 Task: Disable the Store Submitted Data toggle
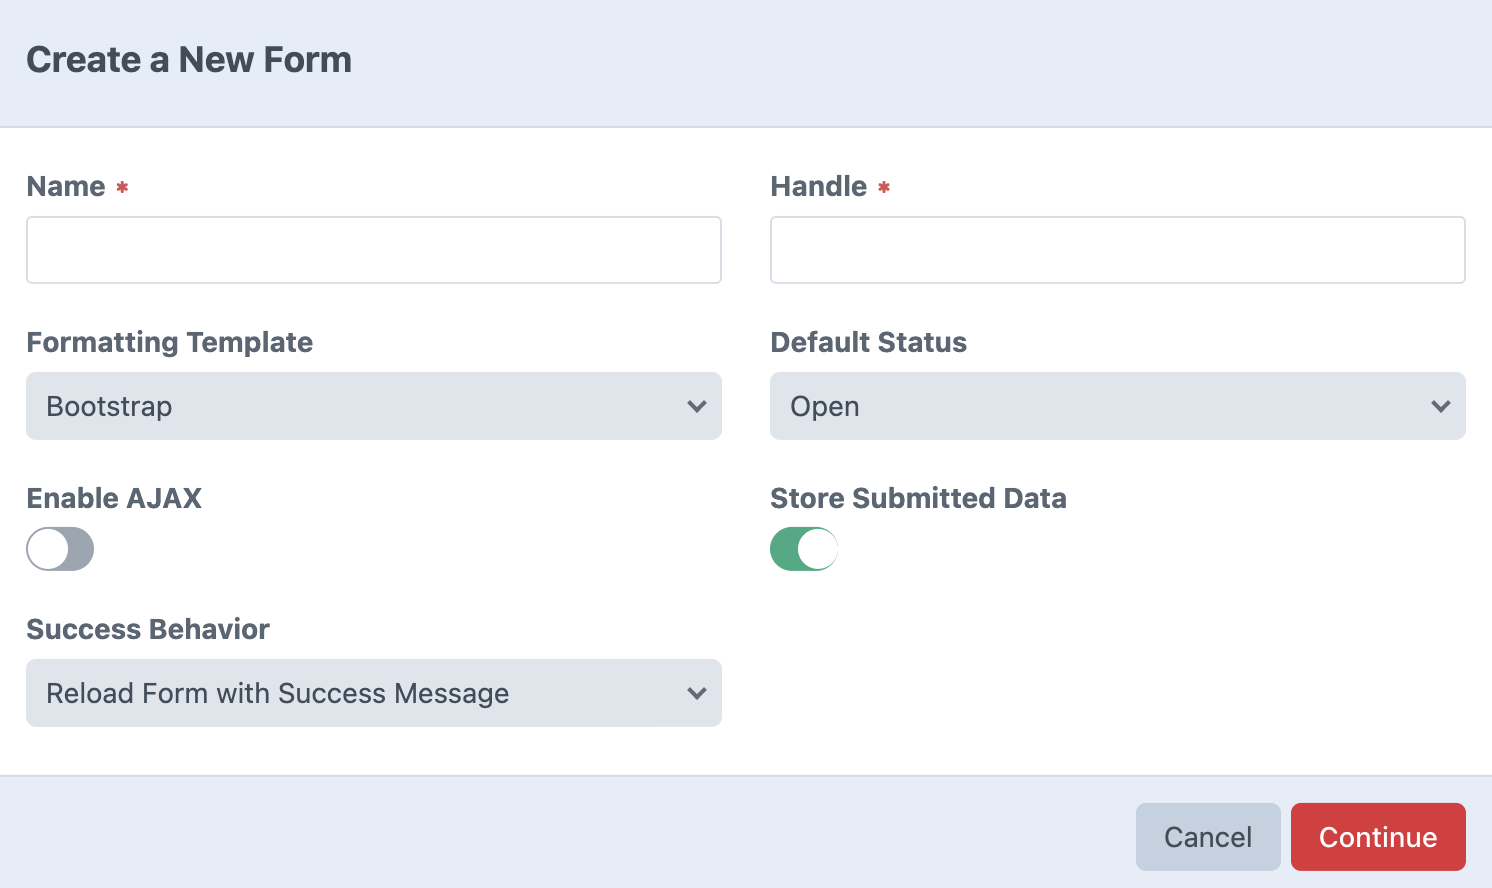[804, 549]
